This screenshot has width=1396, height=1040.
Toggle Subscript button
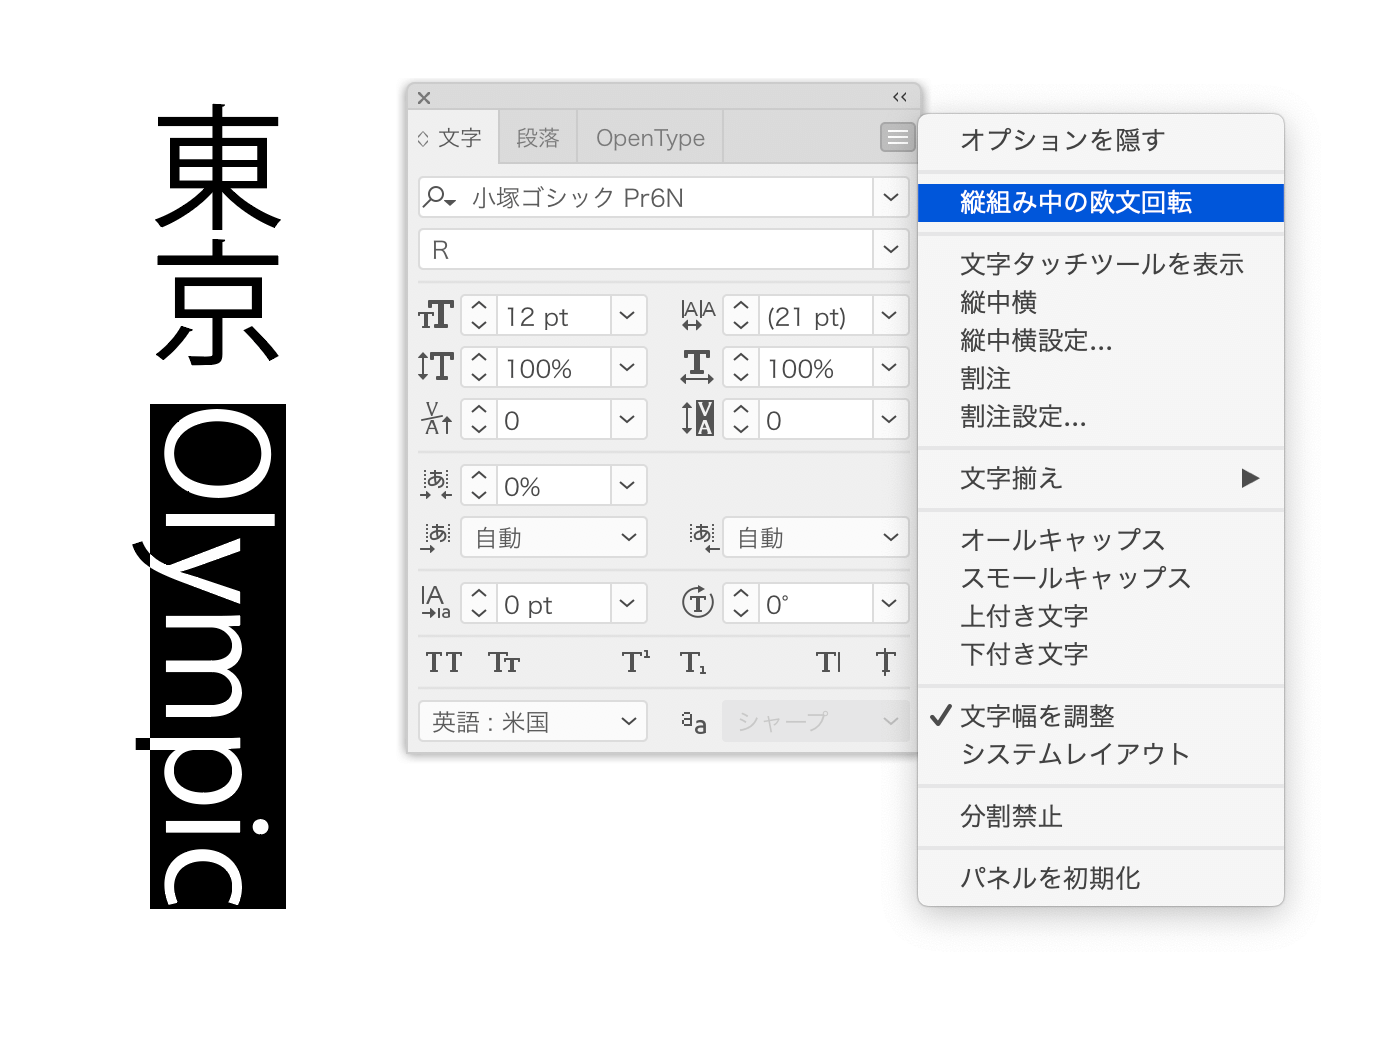coord(693,662)
